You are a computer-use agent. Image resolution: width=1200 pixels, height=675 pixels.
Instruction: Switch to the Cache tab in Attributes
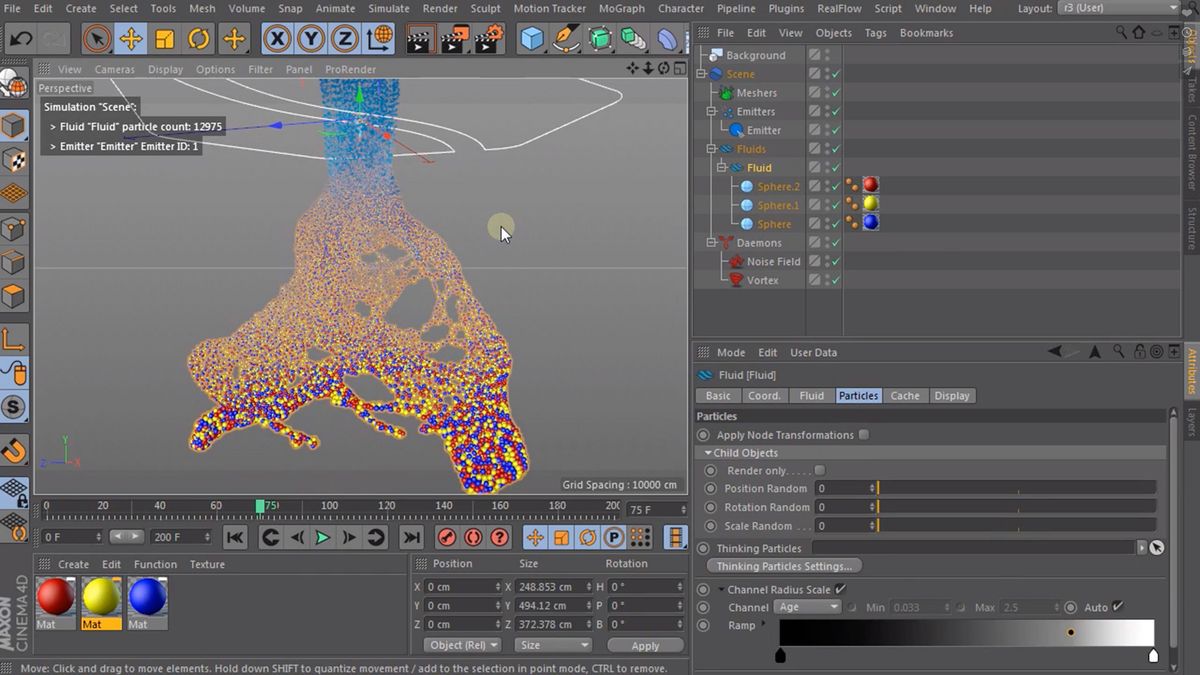[x=905, y=395]
